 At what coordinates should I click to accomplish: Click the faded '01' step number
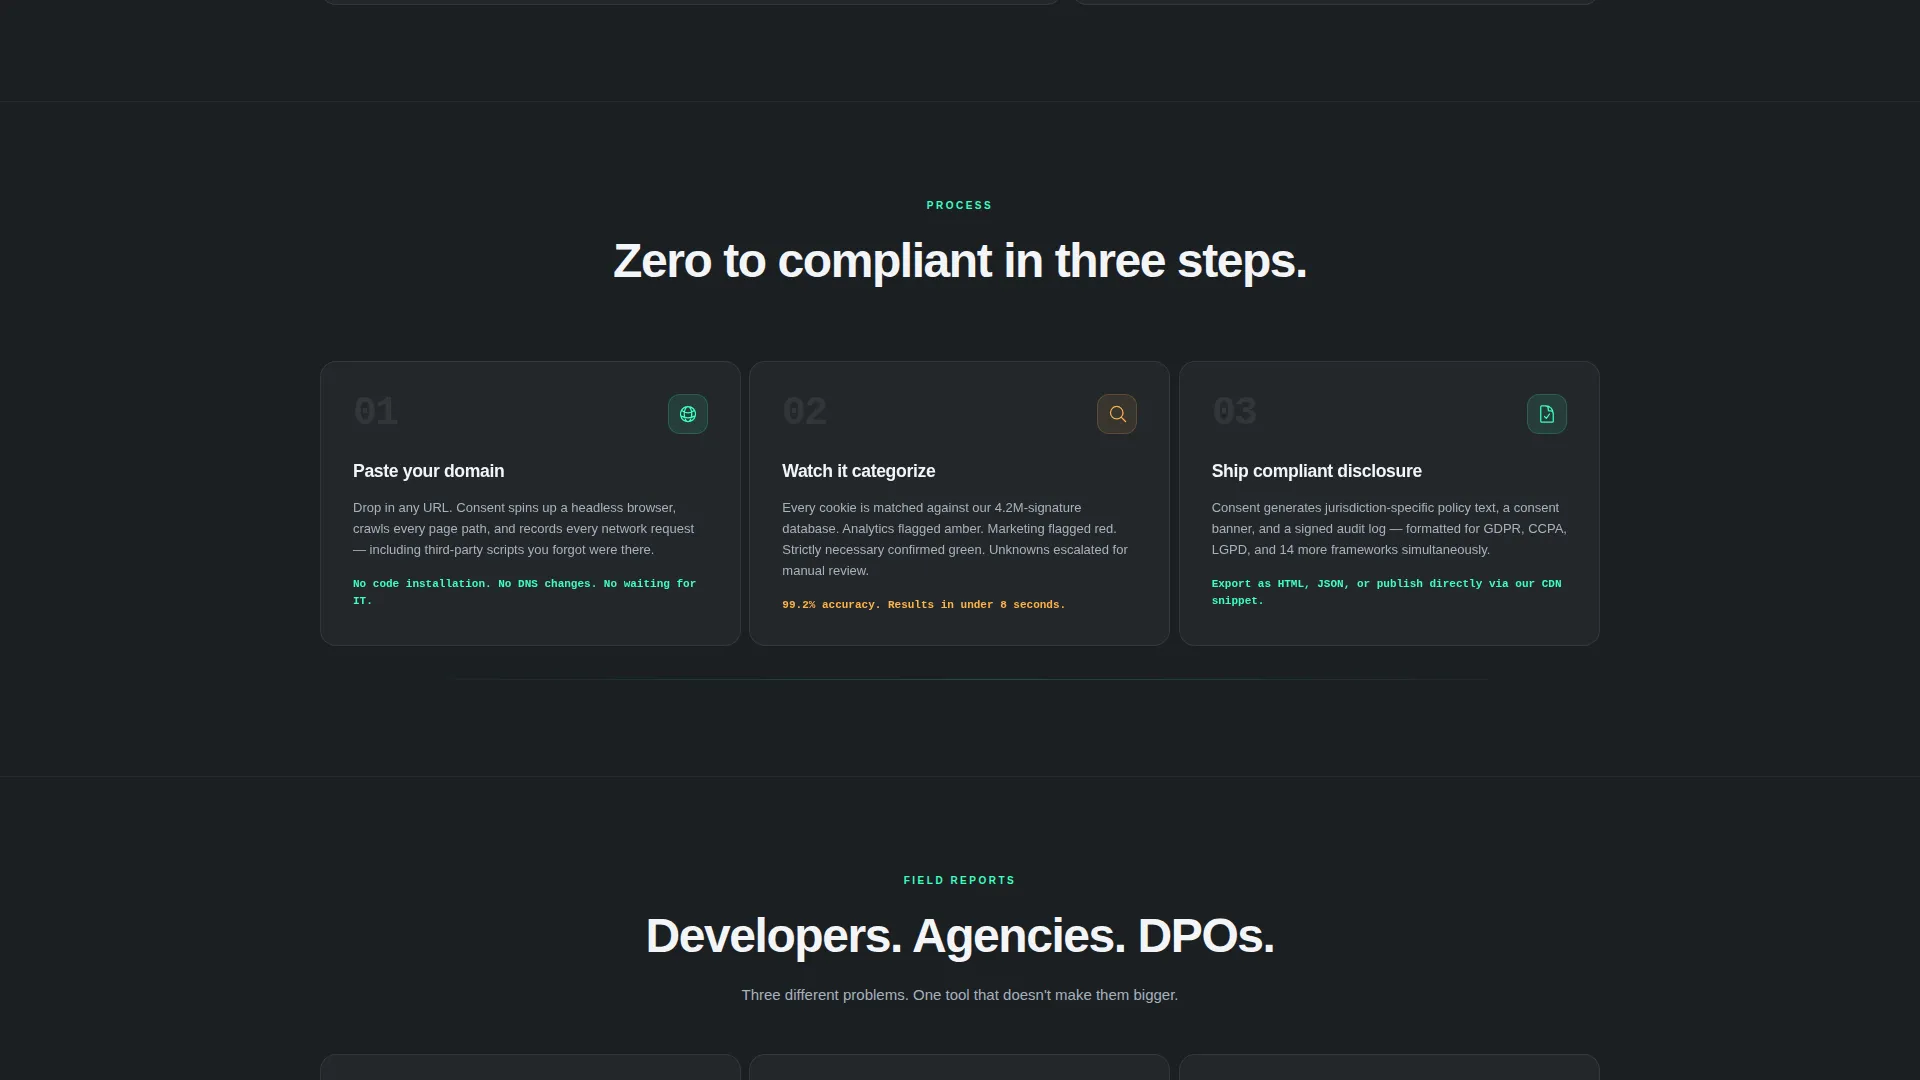click(375, 412)
